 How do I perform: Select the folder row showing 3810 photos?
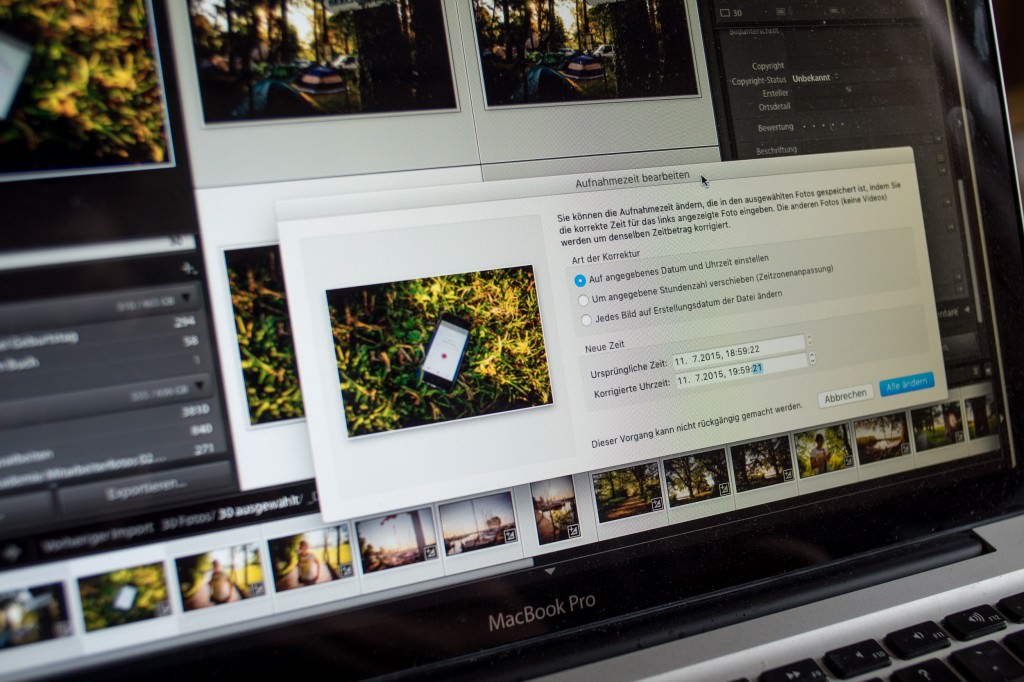point(100,412)
